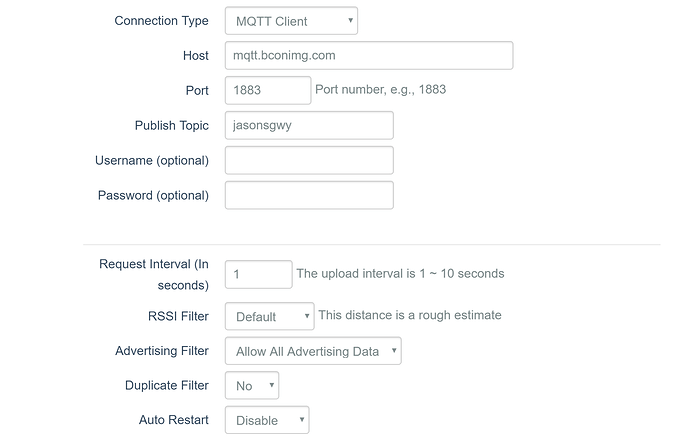690x441 pixels.
Task: Click the Request Interval input box
Action: [258, 274]
